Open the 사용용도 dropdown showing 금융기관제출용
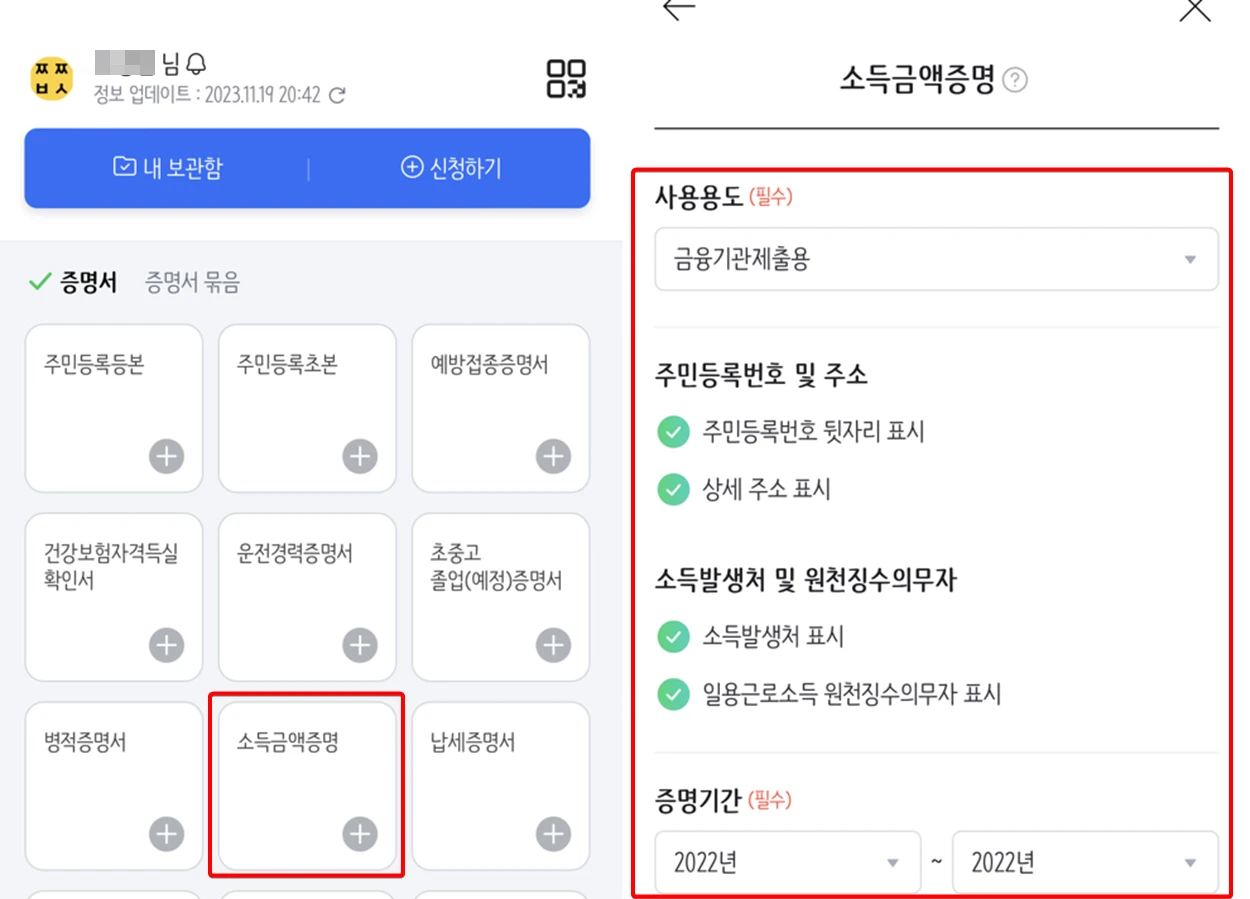The height and width of the screenshot is (899, 1250). point(935,259)
